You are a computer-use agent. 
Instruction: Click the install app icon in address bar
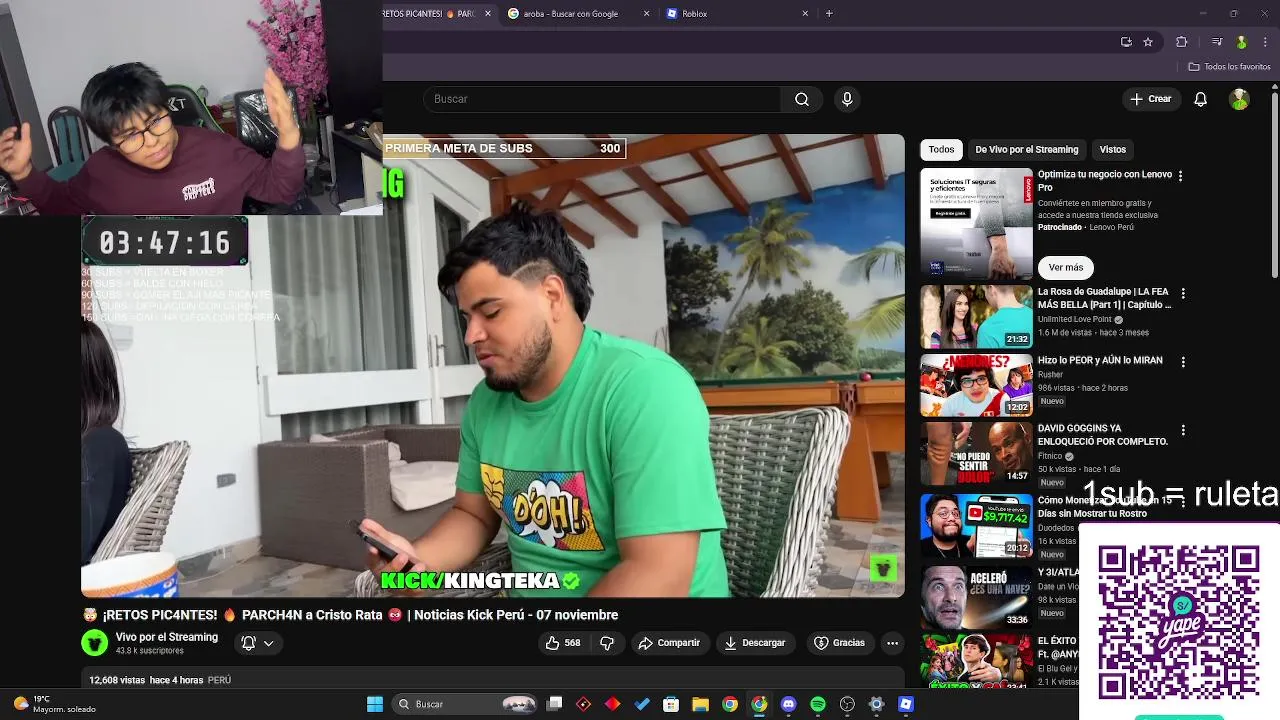[x=1126, y=42]
